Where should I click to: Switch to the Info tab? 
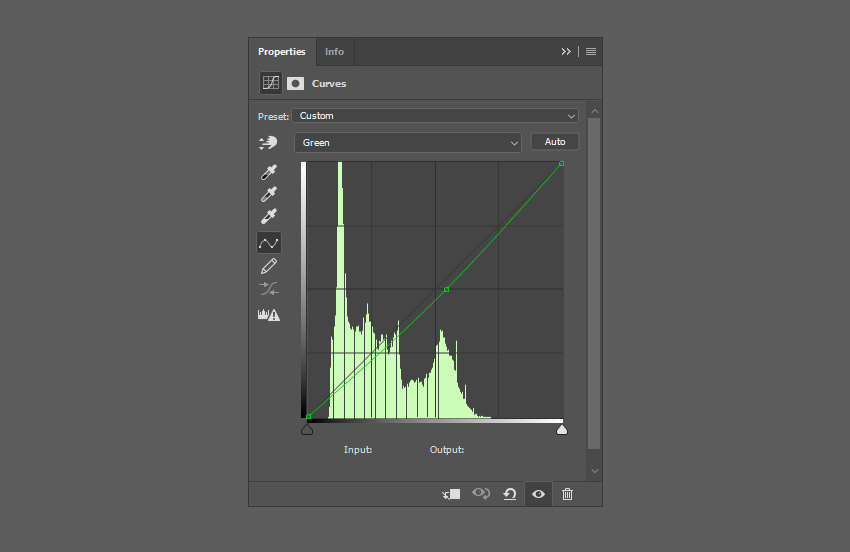[334, 52]
